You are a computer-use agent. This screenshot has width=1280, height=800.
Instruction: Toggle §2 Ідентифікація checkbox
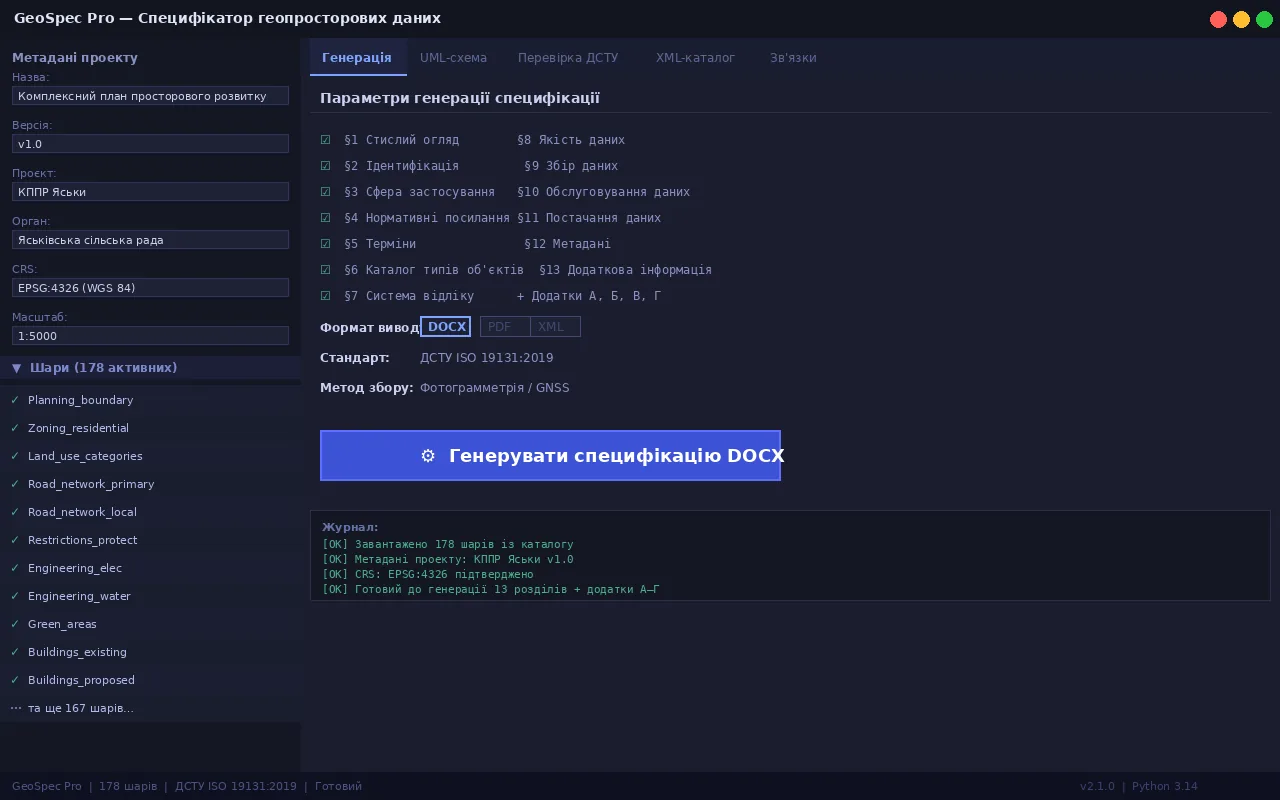click(x=325, y=166)
